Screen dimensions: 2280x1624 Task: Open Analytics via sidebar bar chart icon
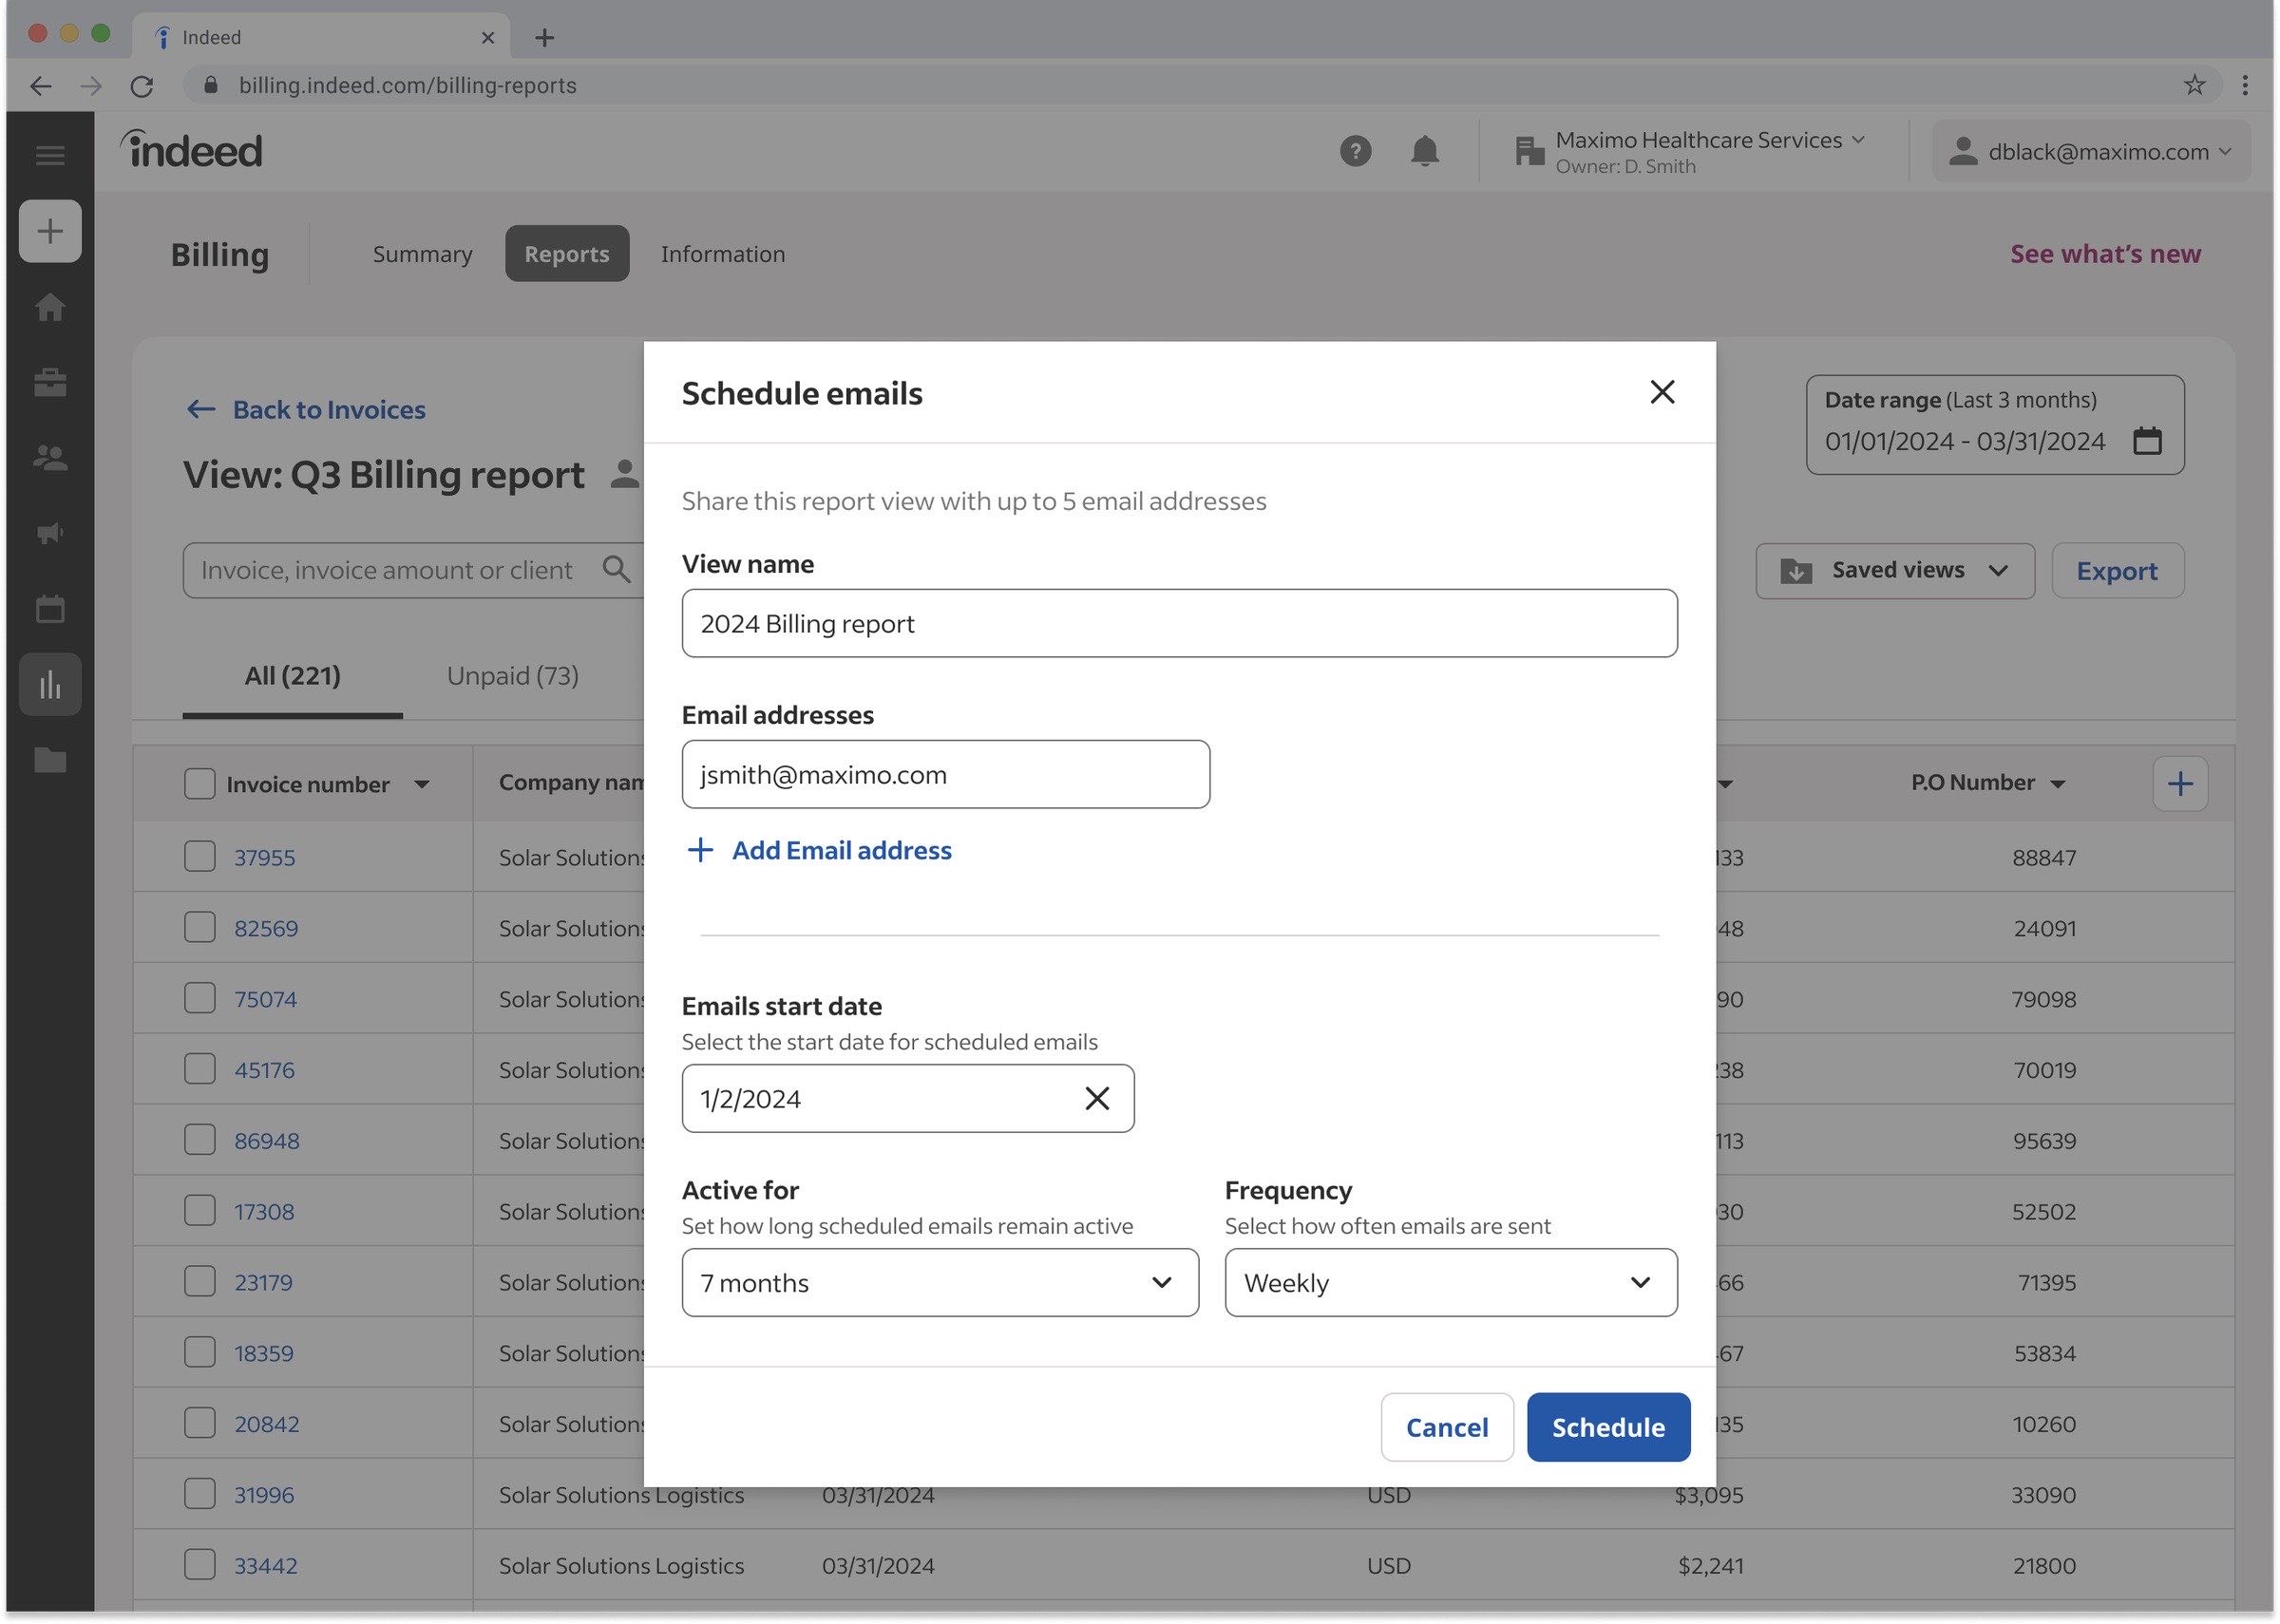[50, 685]
